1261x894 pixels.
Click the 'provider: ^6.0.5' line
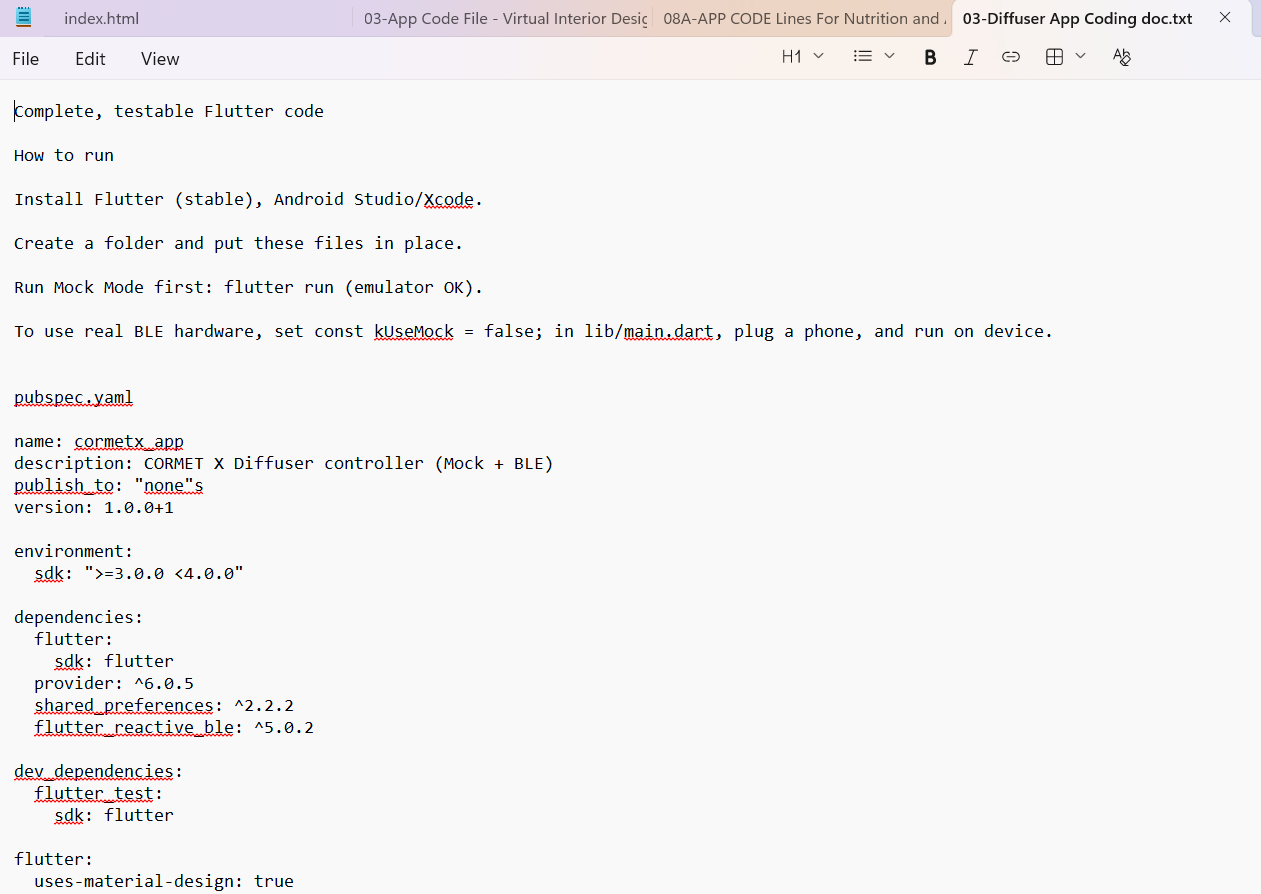click(114, 683)
